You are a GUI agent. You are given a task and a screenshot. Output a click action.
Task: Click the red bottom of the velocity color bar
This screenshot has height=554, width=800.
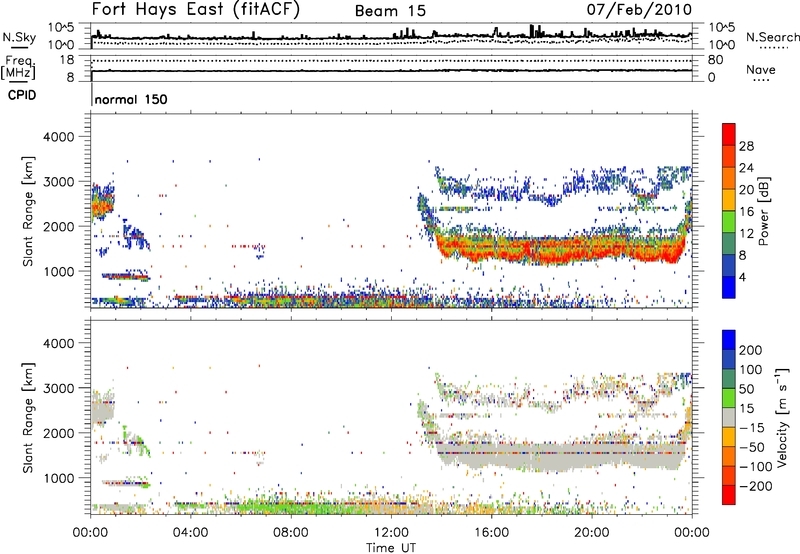pos(729,495)
